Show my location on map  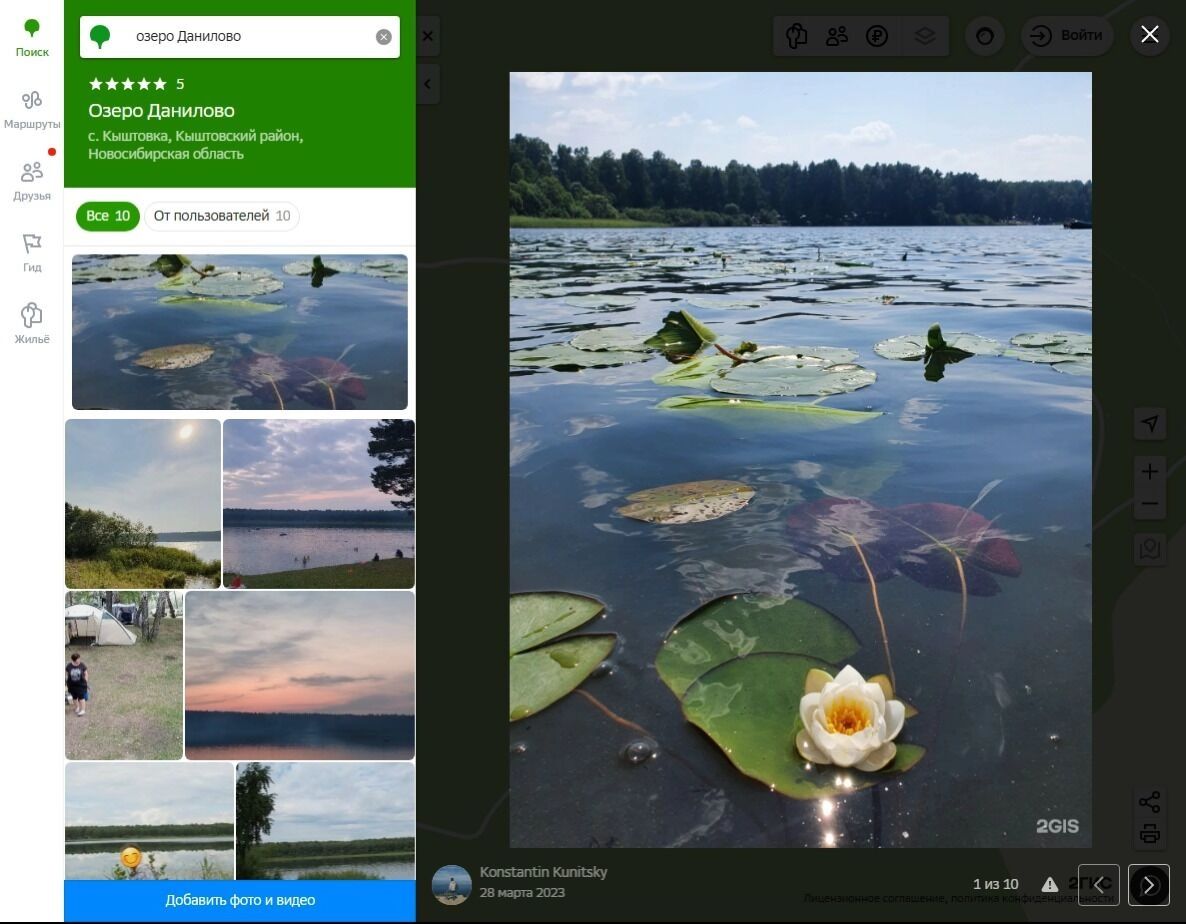pyautogui.click(x=1150, y=424)
